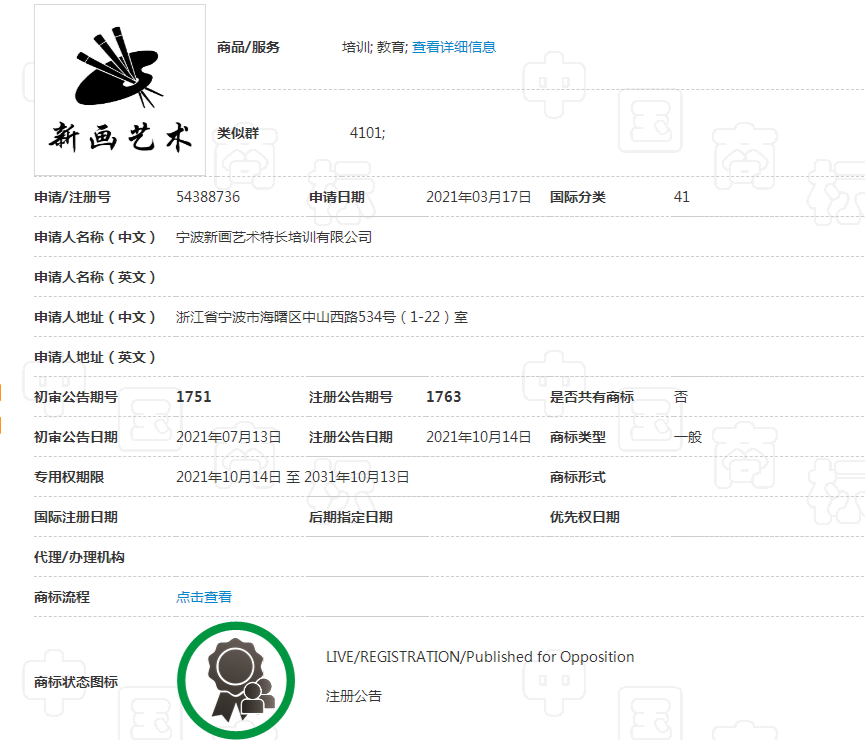
Task: Click the 申请人名称（中文） label
Action: pos(95,237)
